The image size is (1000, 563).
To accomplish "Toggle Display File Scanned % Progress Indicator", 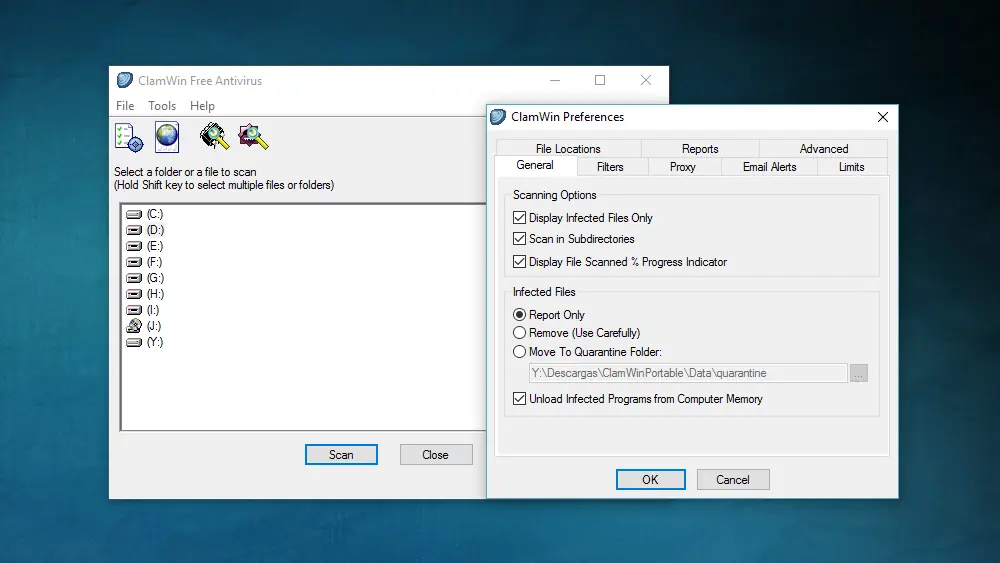I will tap(519, 261).
